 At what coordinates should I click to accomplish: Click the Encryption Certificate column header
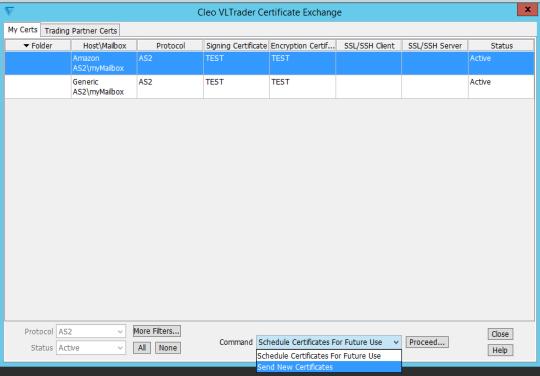tap(302, 45)
